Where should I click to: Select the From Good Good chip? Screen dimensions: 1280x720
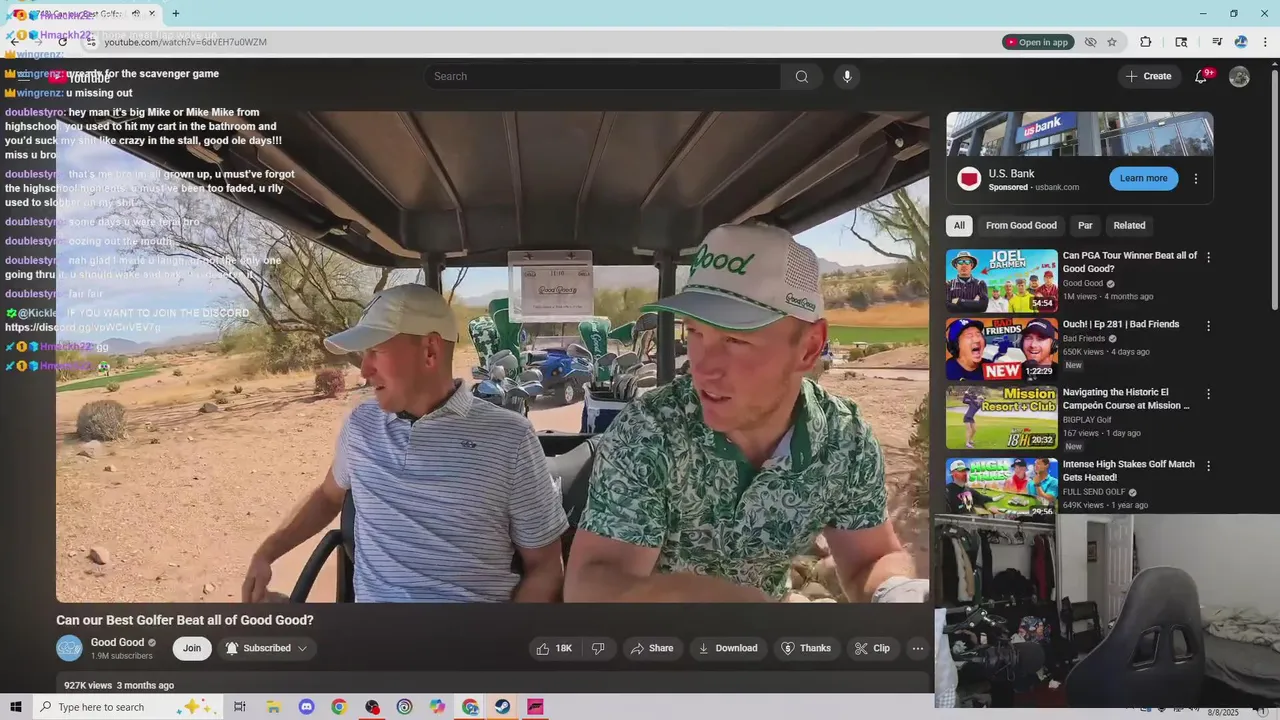point(1021,225)
